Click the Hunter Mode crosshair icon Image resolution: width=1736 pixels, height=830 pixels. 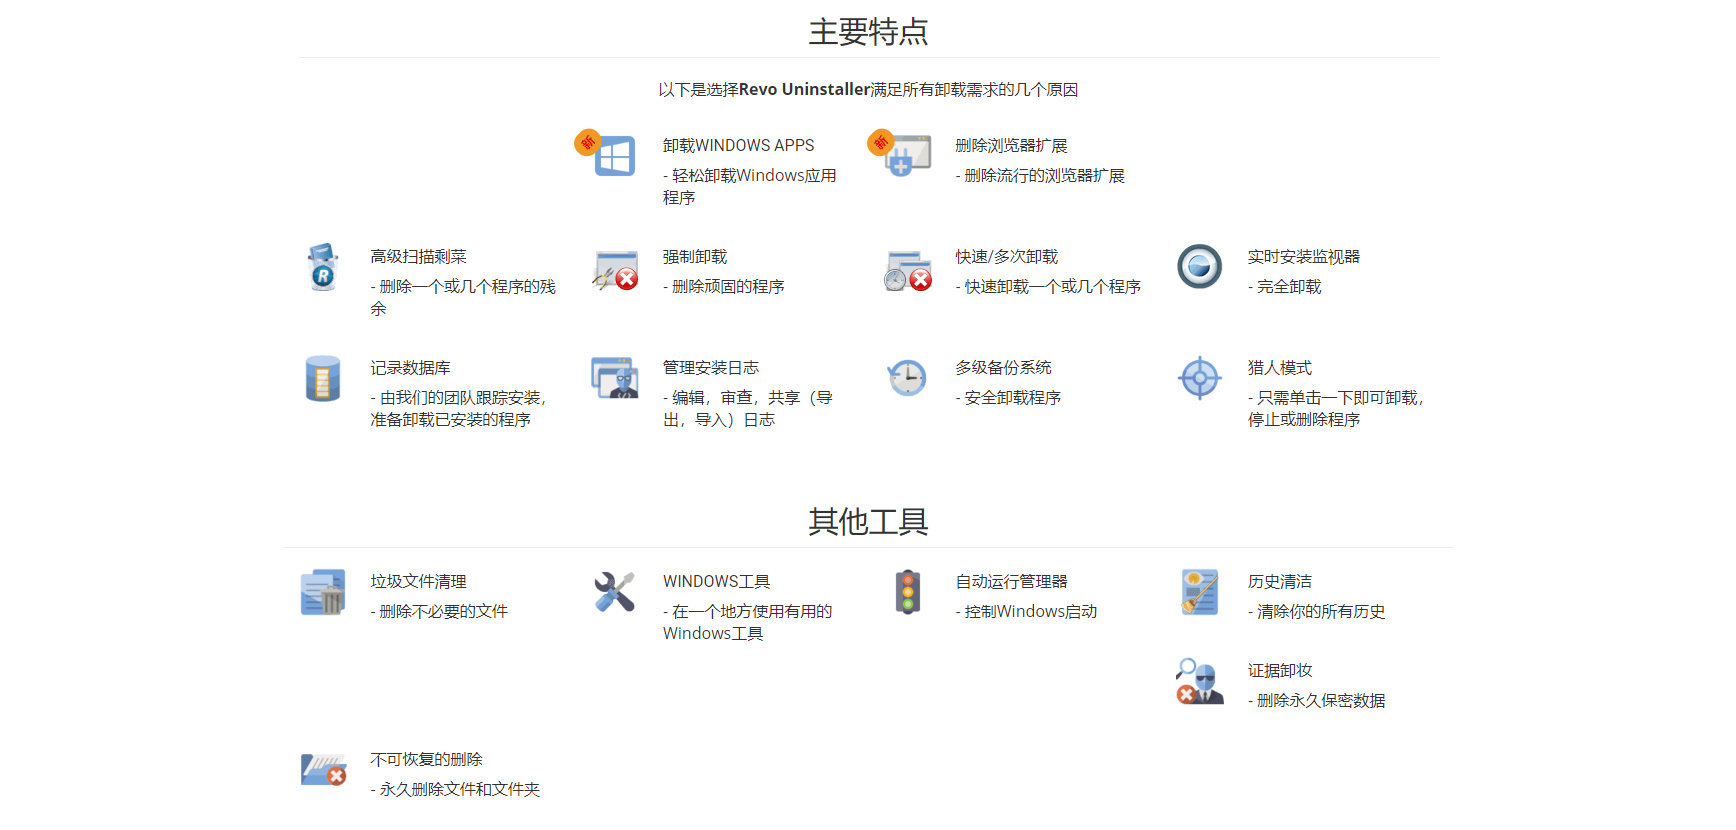pos(1200,378)
